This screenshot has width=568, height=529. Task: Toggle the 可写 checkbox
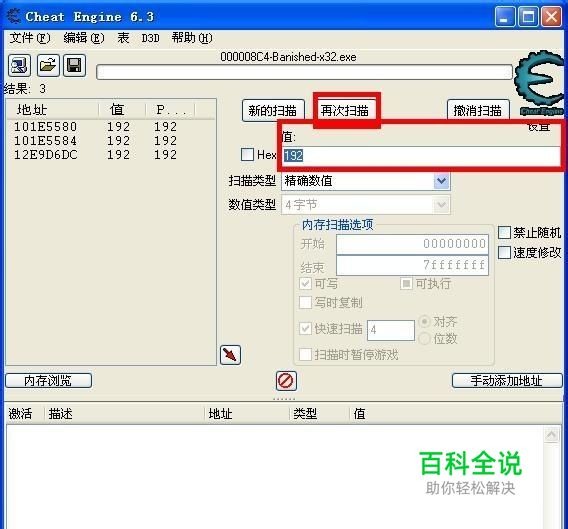[x=305, y=283]
